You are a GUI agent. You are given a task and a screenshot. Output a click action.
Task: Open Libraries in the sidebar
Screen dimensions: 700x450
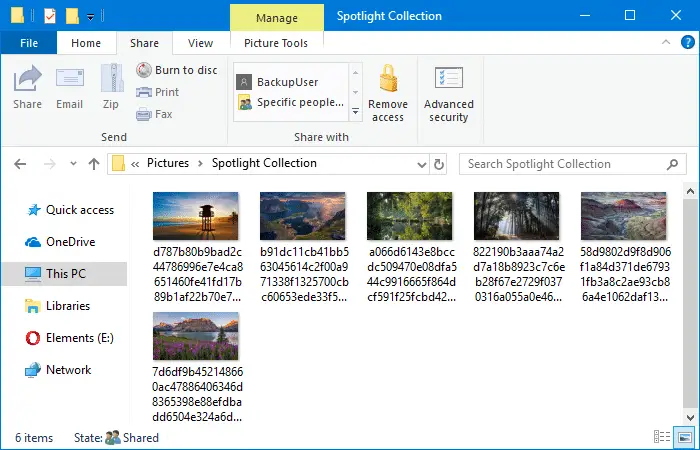point(58,306)
